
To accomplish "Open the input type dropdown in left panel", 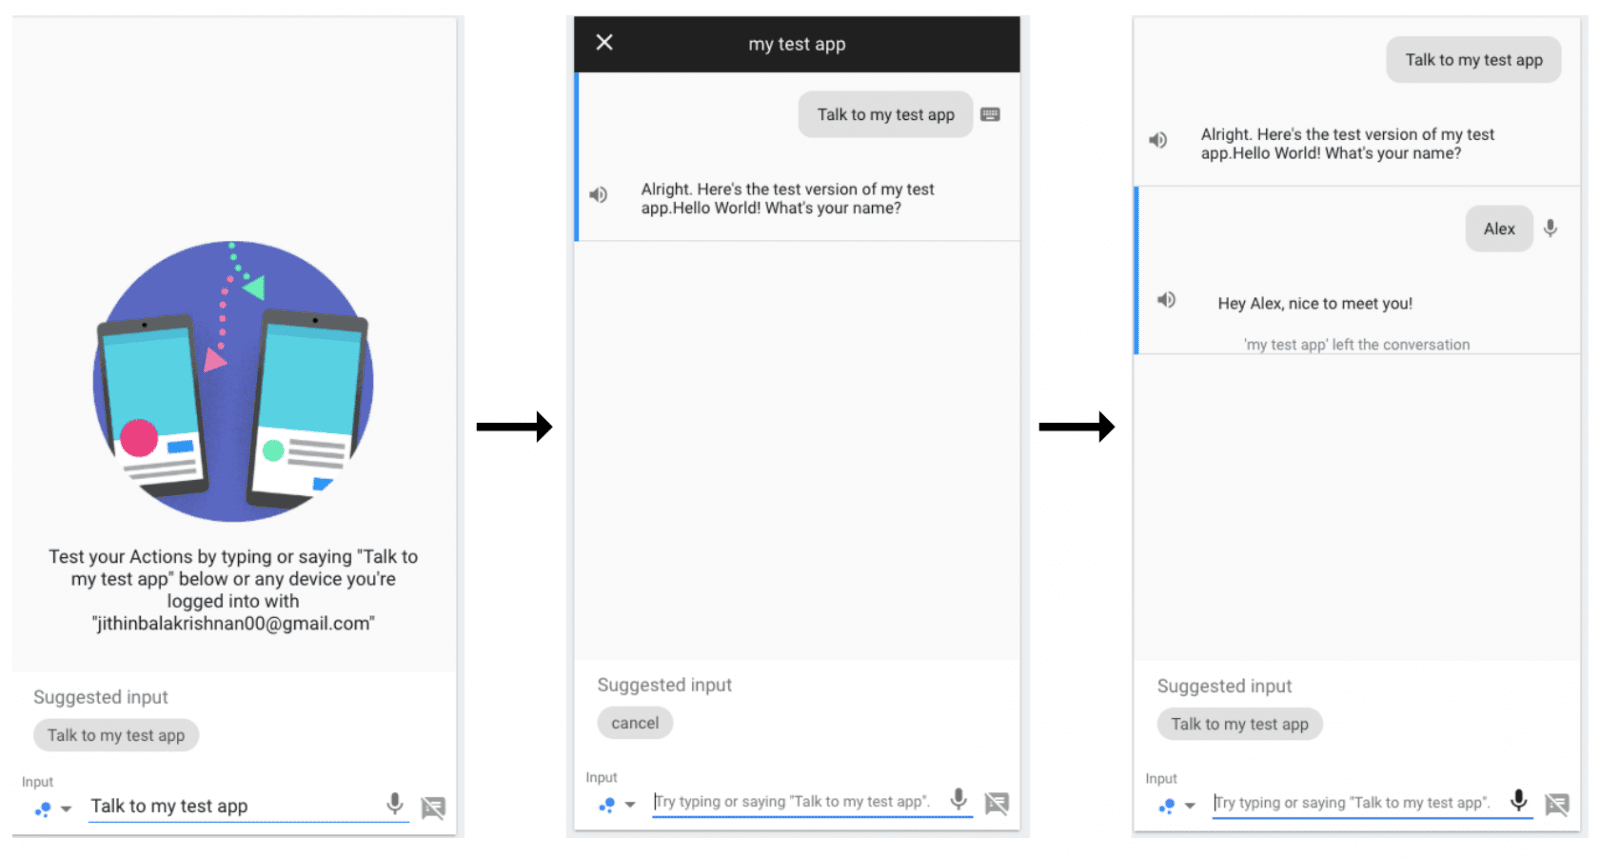I will 66,809.
